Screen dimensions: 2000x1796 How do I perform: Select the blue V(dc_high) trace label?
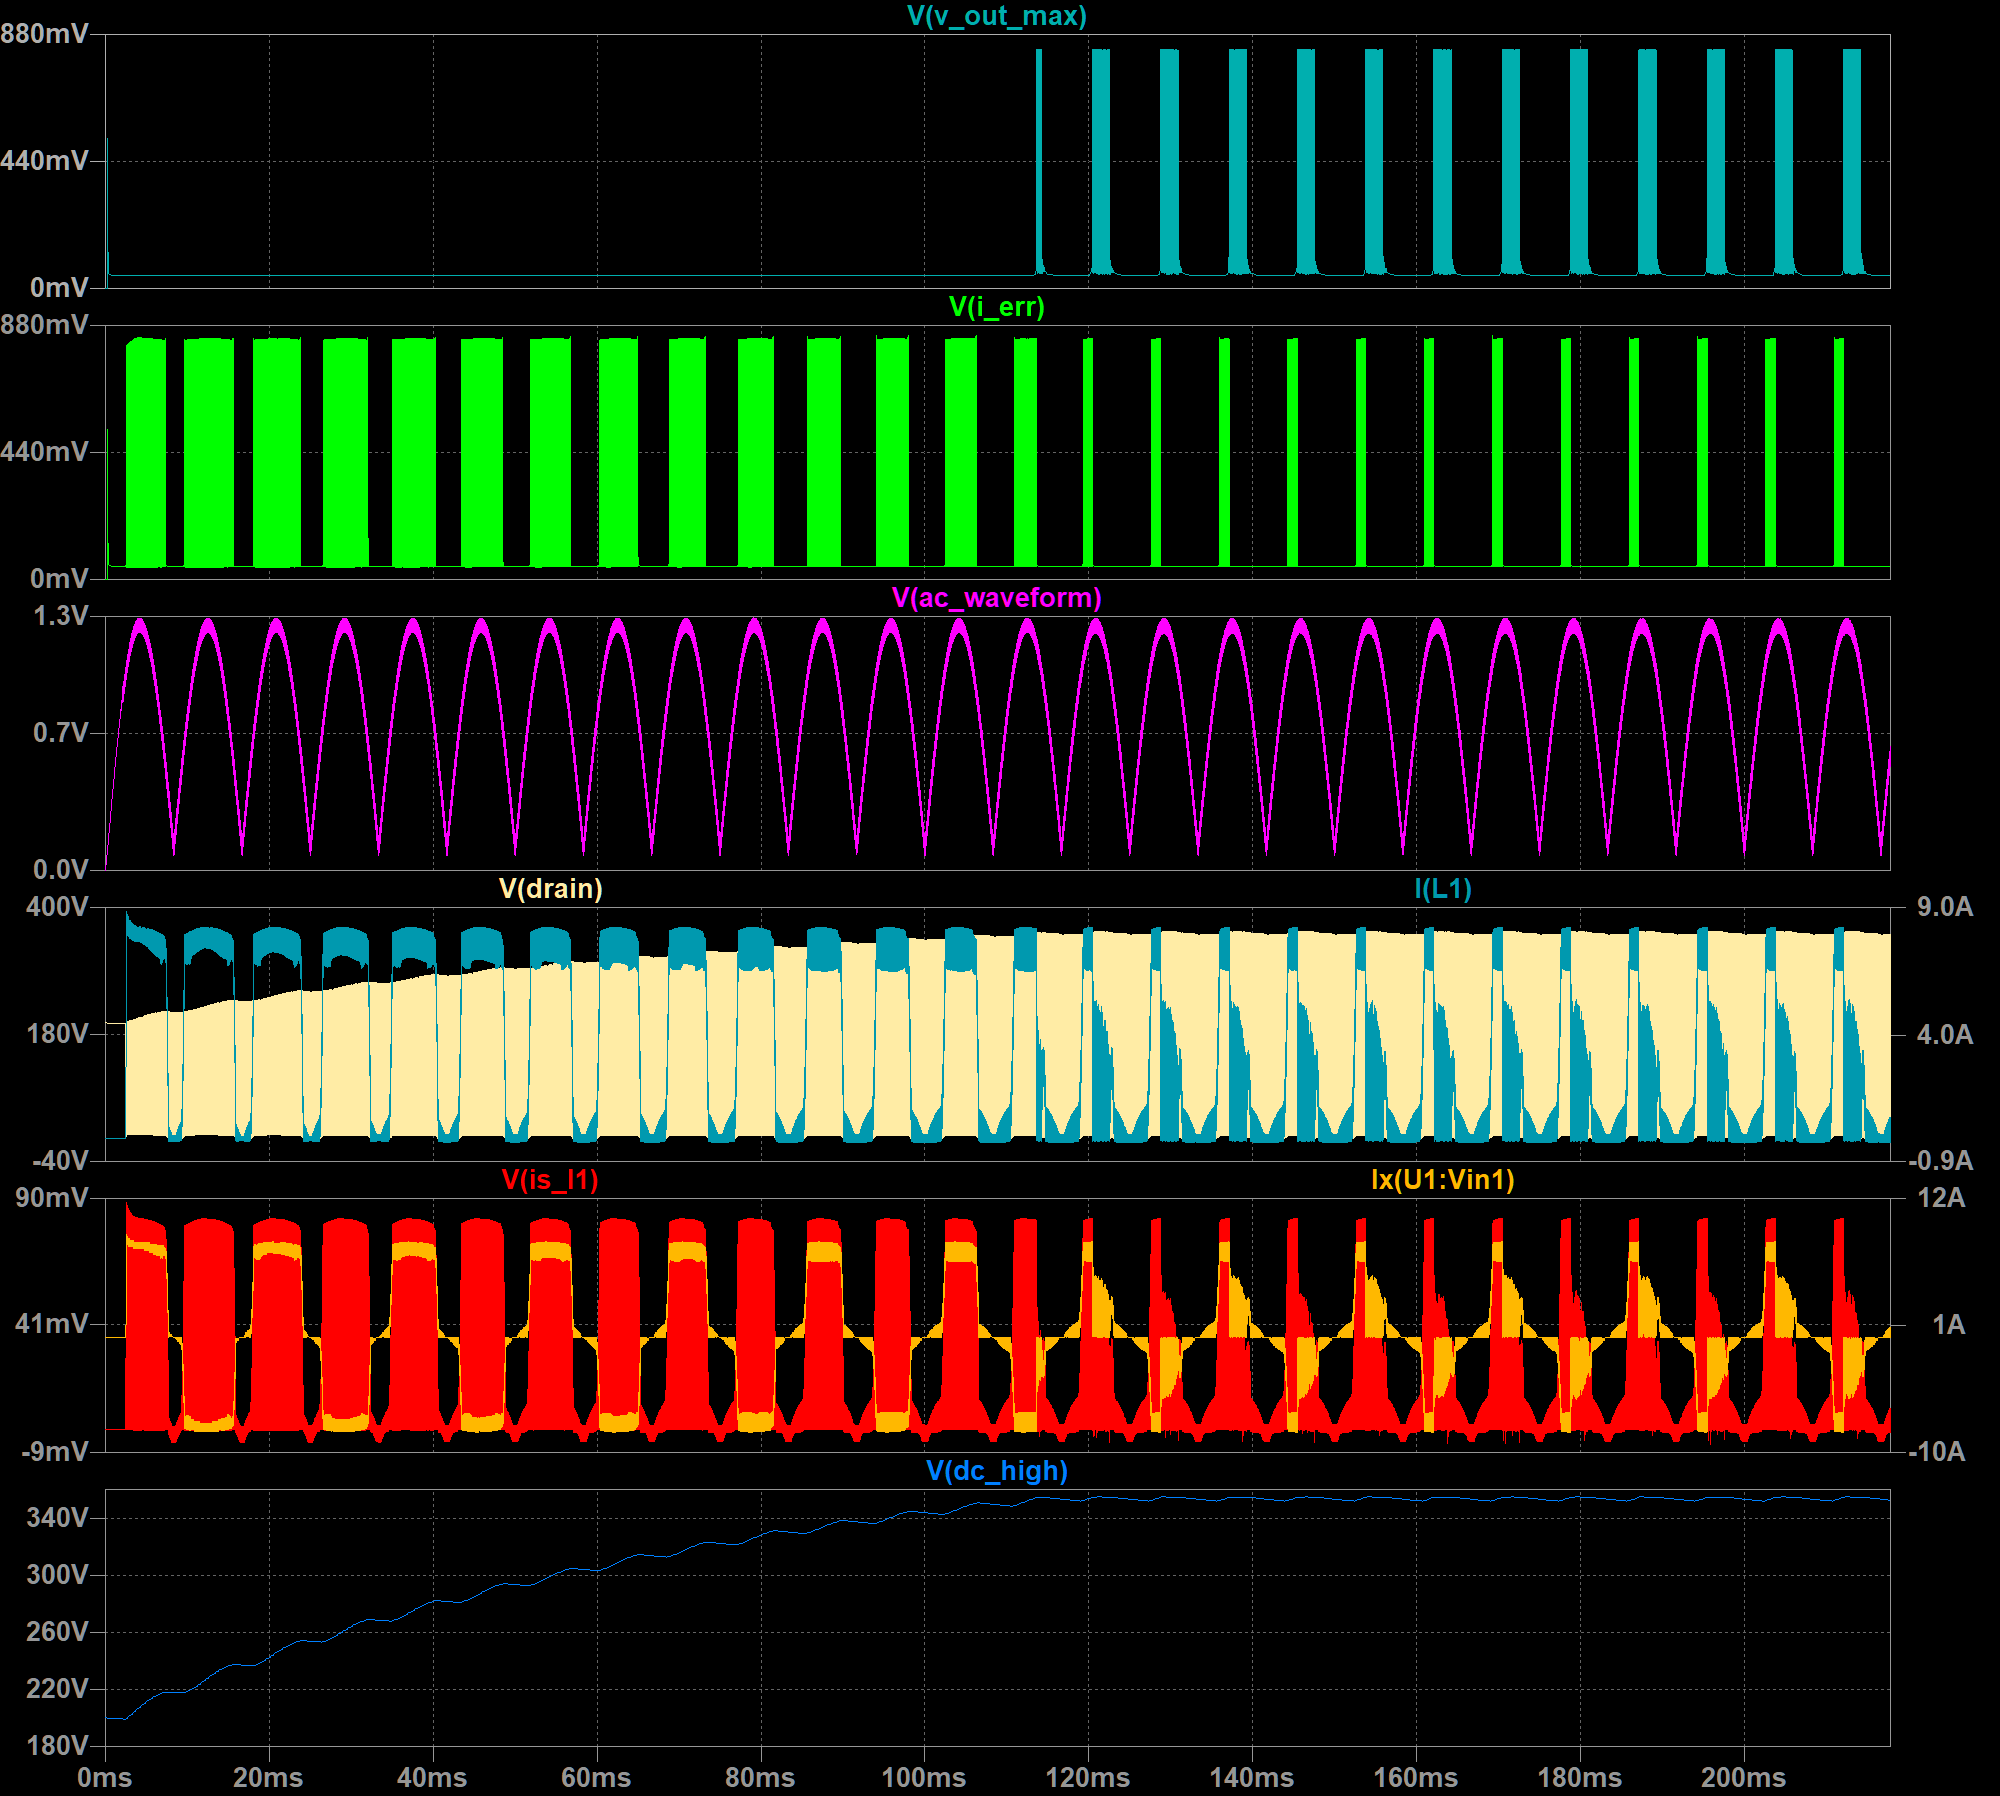[x=996, y=1471]
